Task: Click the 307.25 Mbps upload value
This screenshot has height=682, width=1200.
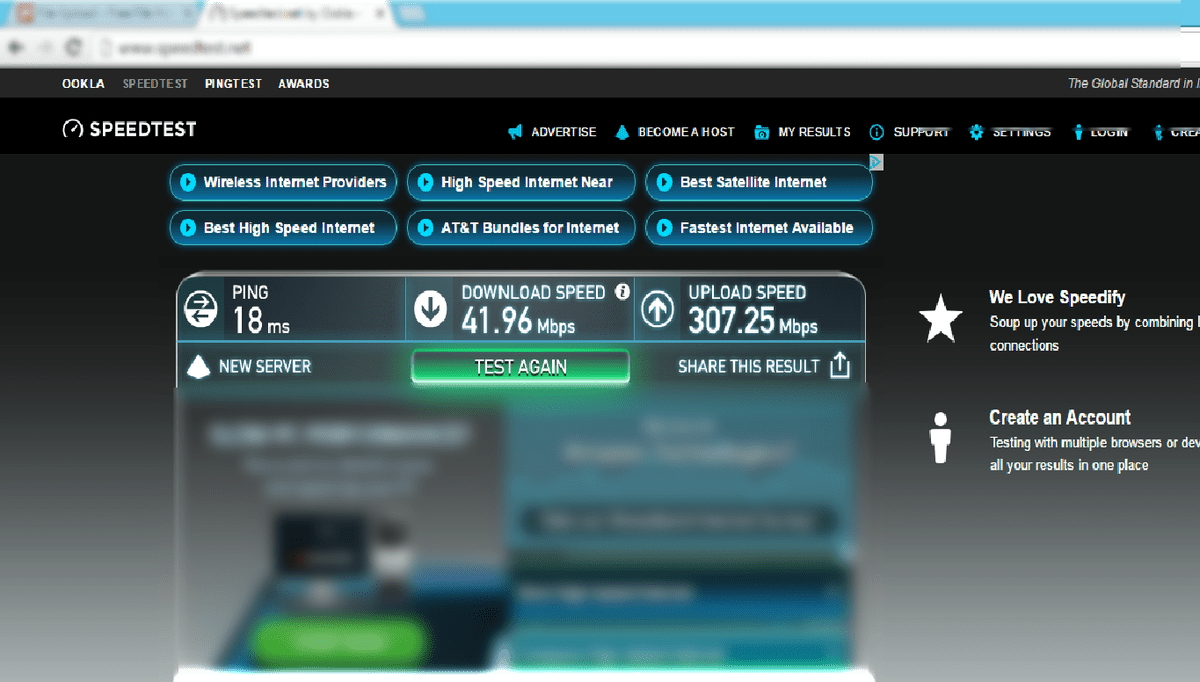Action: (x=753, y=321)
